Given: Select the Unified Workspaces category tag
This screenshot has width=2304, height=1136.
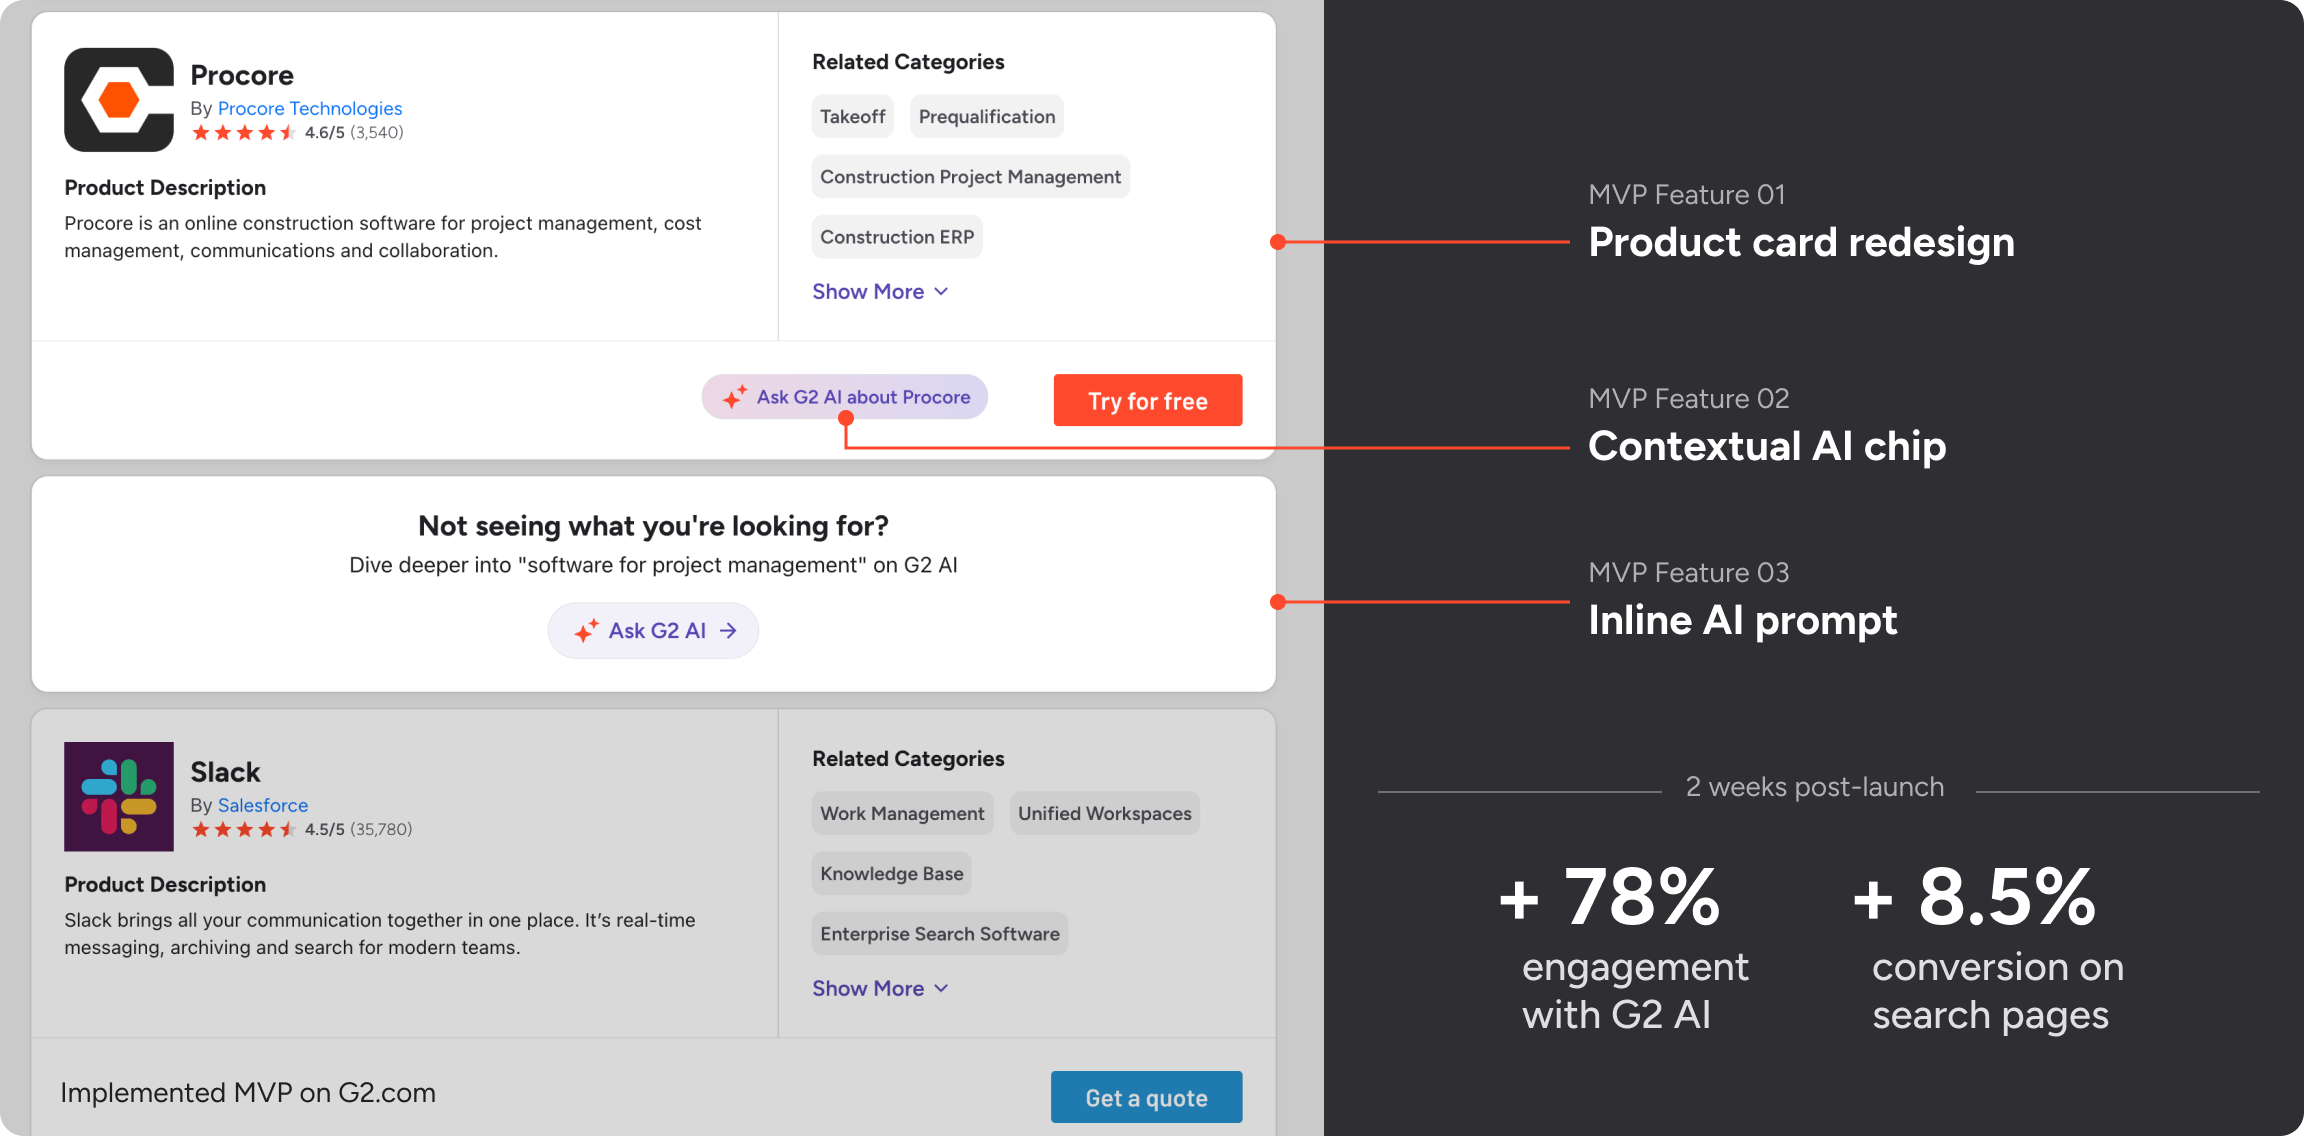Looking at the screenshot, I should click(x=1104, y=814).
